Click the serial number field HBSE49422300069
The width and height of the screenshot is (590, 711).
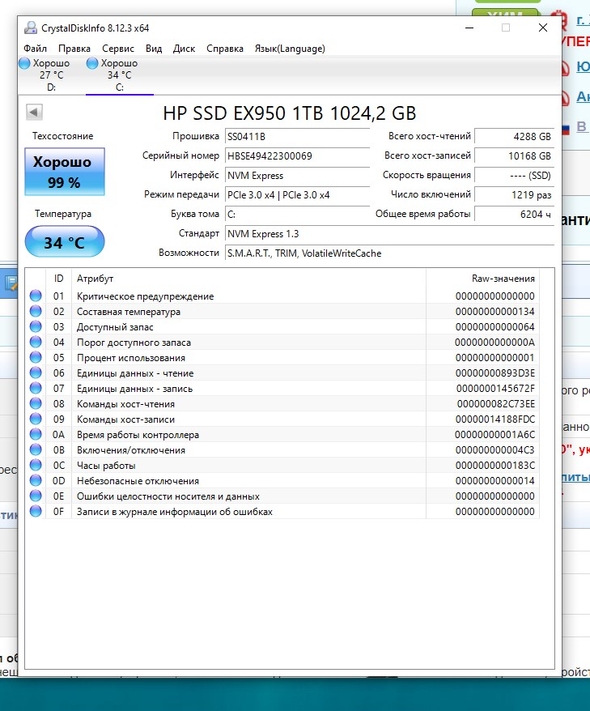click(297, 156)
